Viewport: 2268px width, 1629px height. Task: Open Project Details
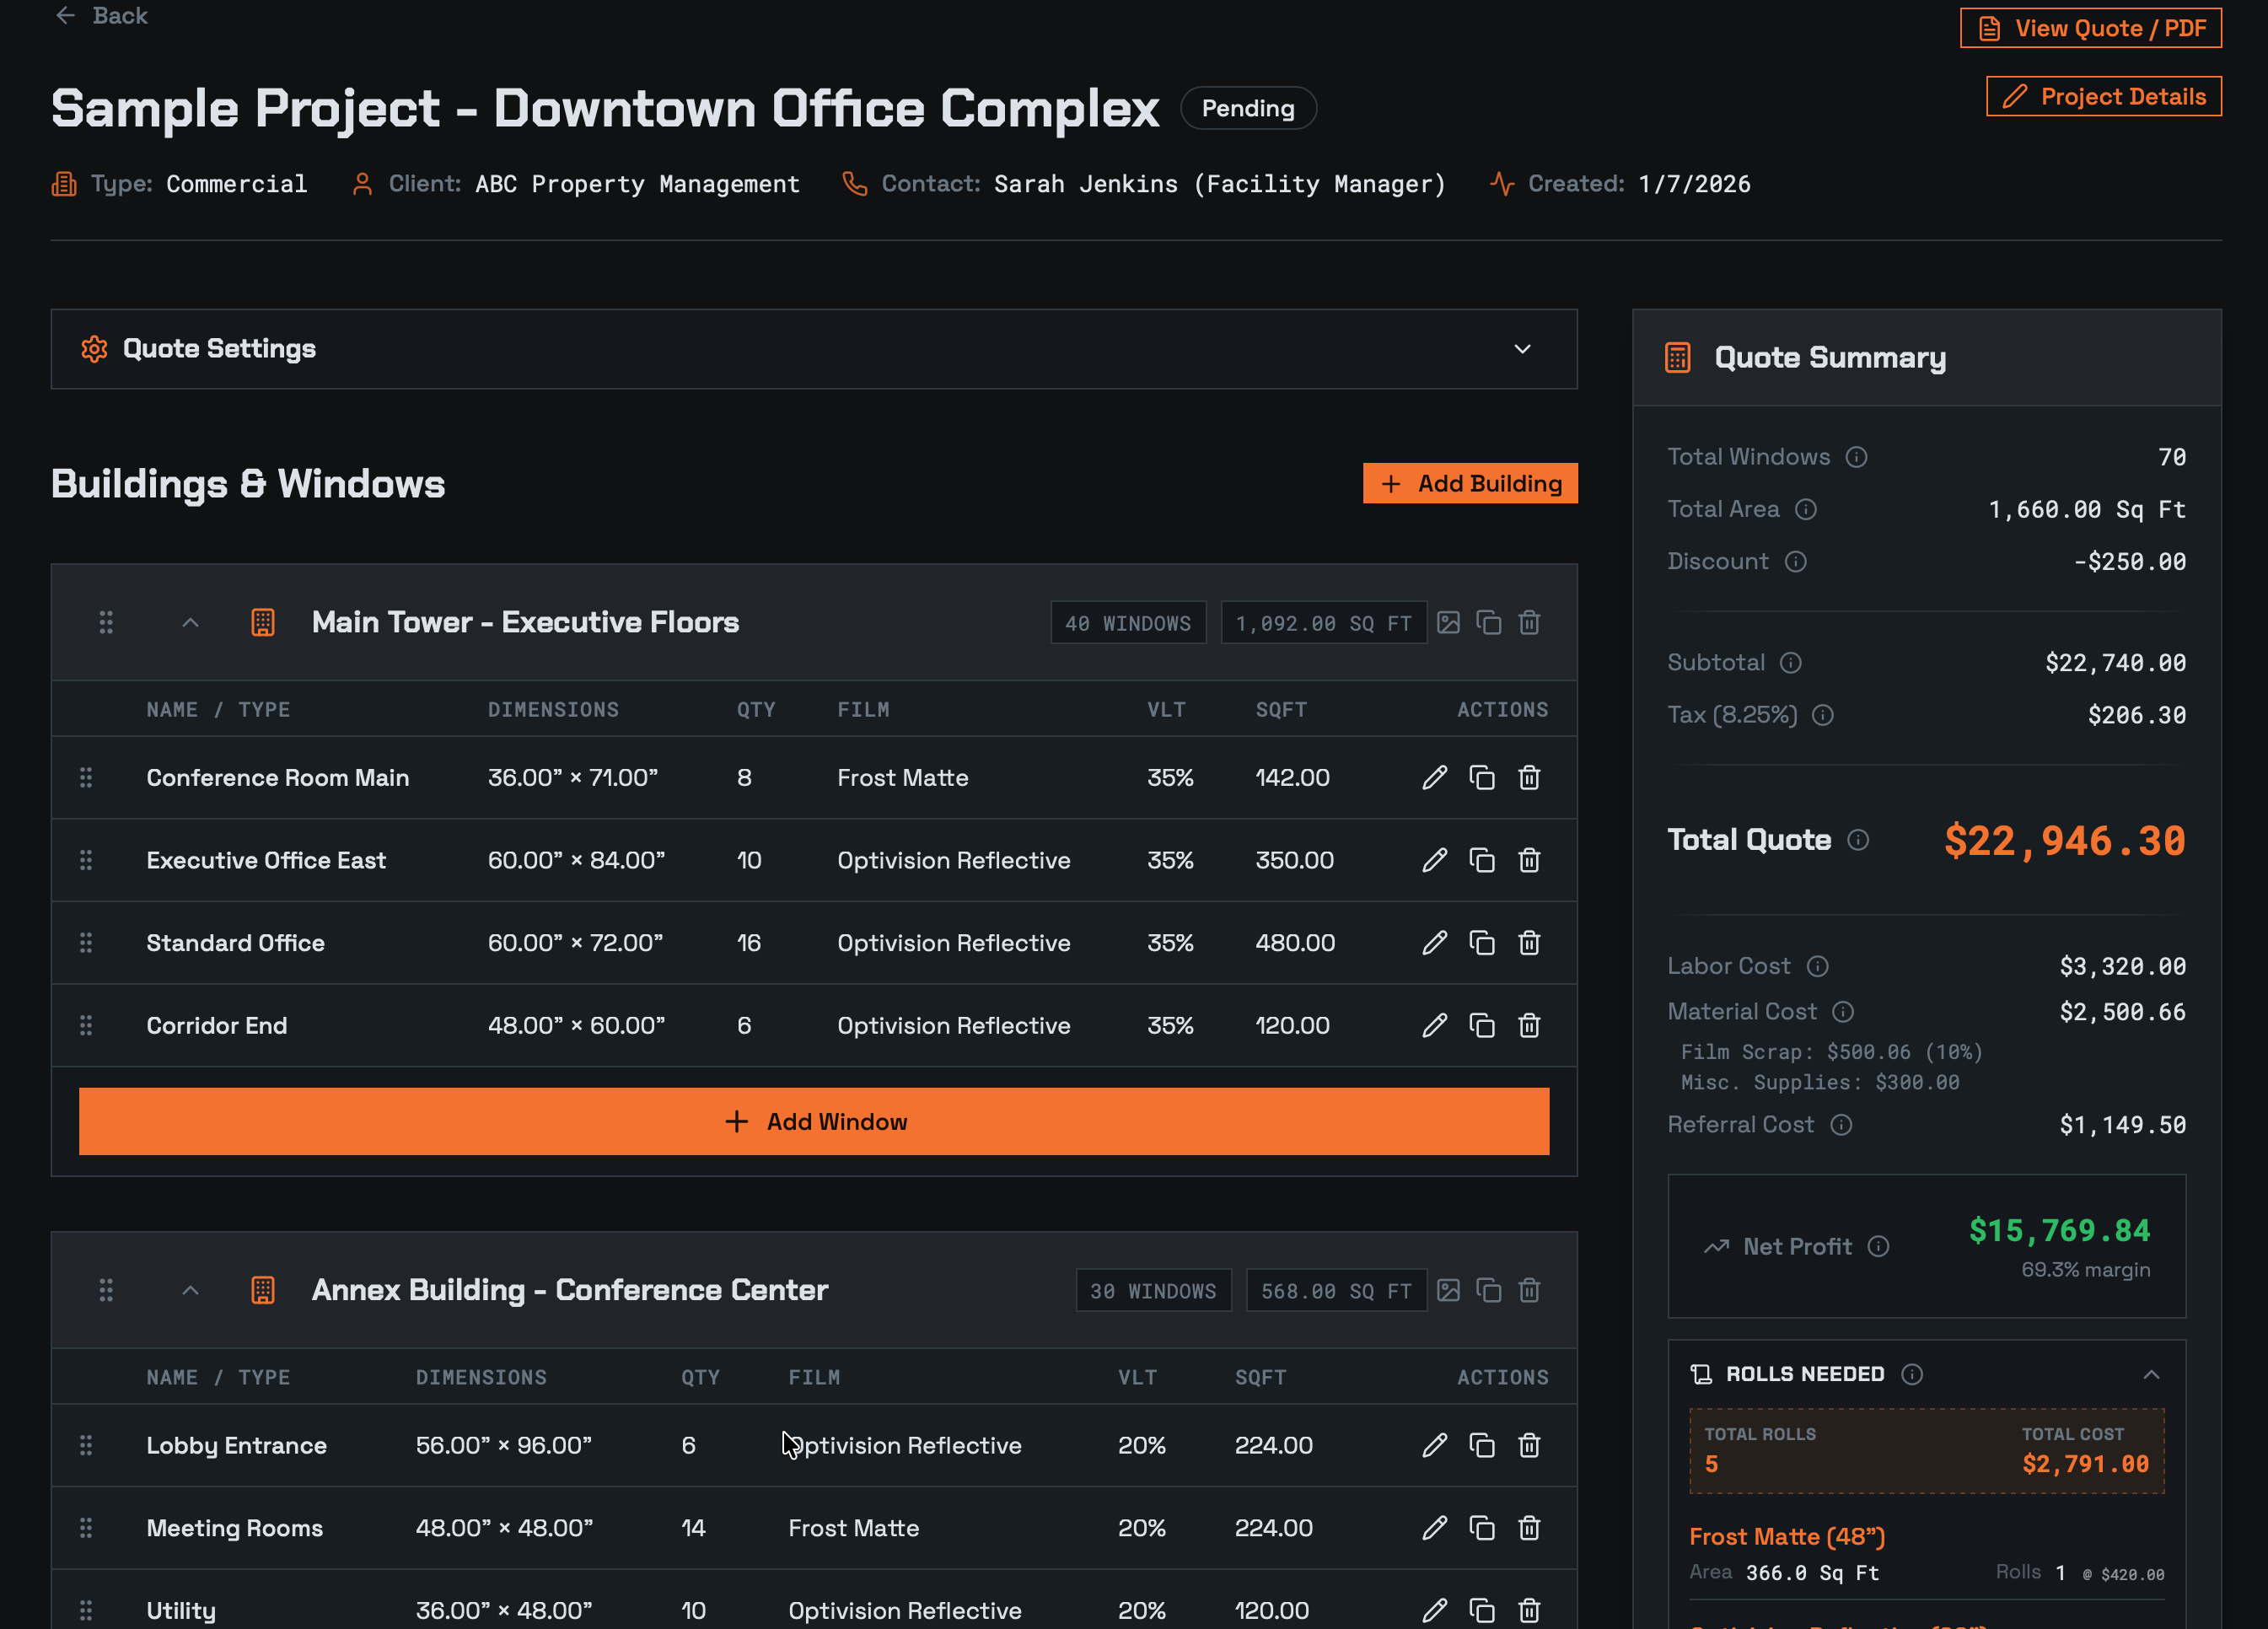(2104, 96)
